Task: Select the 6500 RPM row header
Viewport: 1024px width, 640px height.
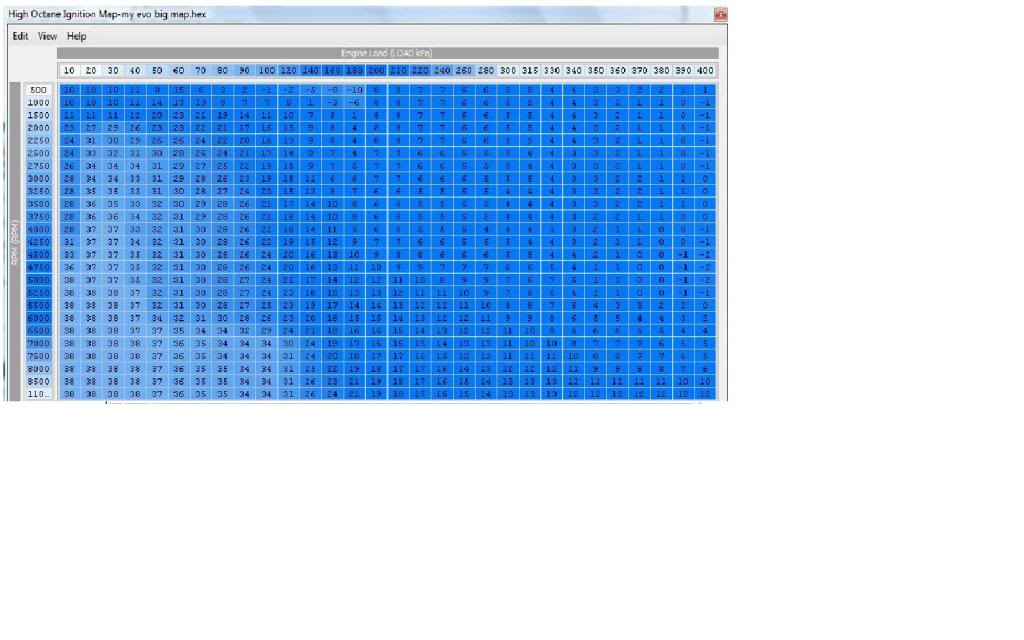Action: click(x=39, y=330)
